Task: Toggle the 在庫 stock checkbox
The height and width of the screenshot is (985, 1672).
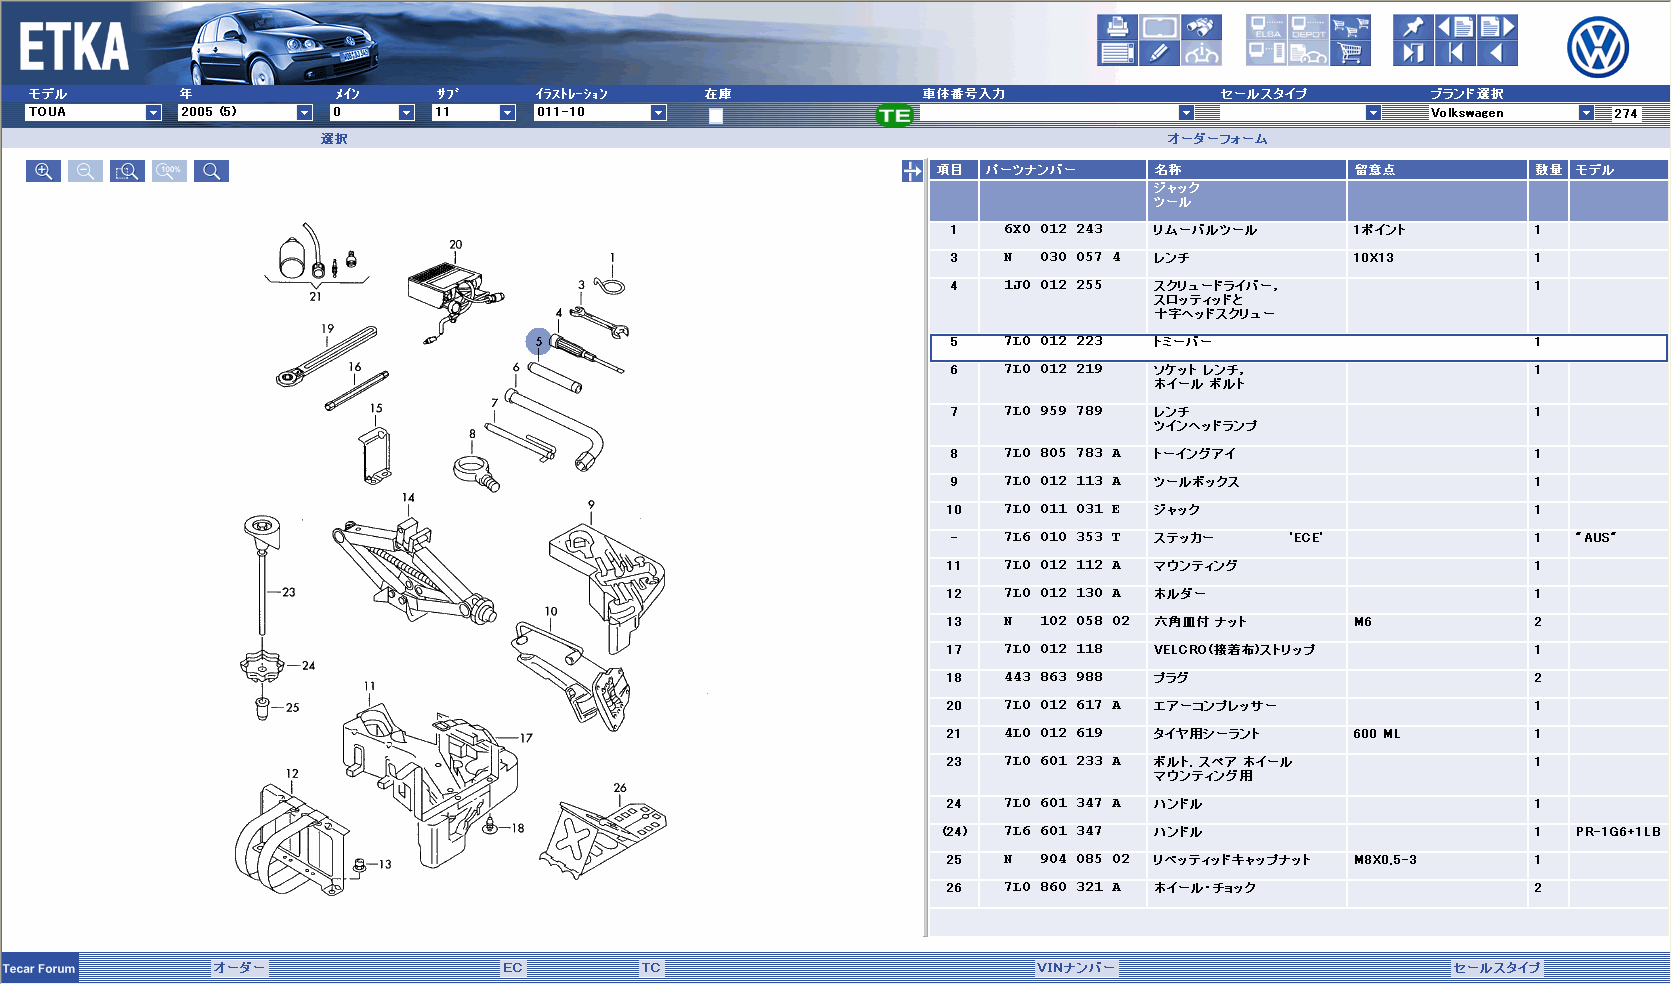Action: pos(716,116)
